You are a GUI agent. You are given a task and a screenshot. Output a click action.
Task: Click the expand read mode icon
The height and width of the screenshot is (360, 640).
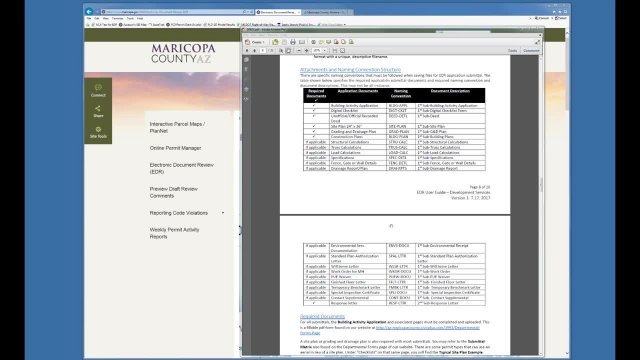(x=537, y=42)
